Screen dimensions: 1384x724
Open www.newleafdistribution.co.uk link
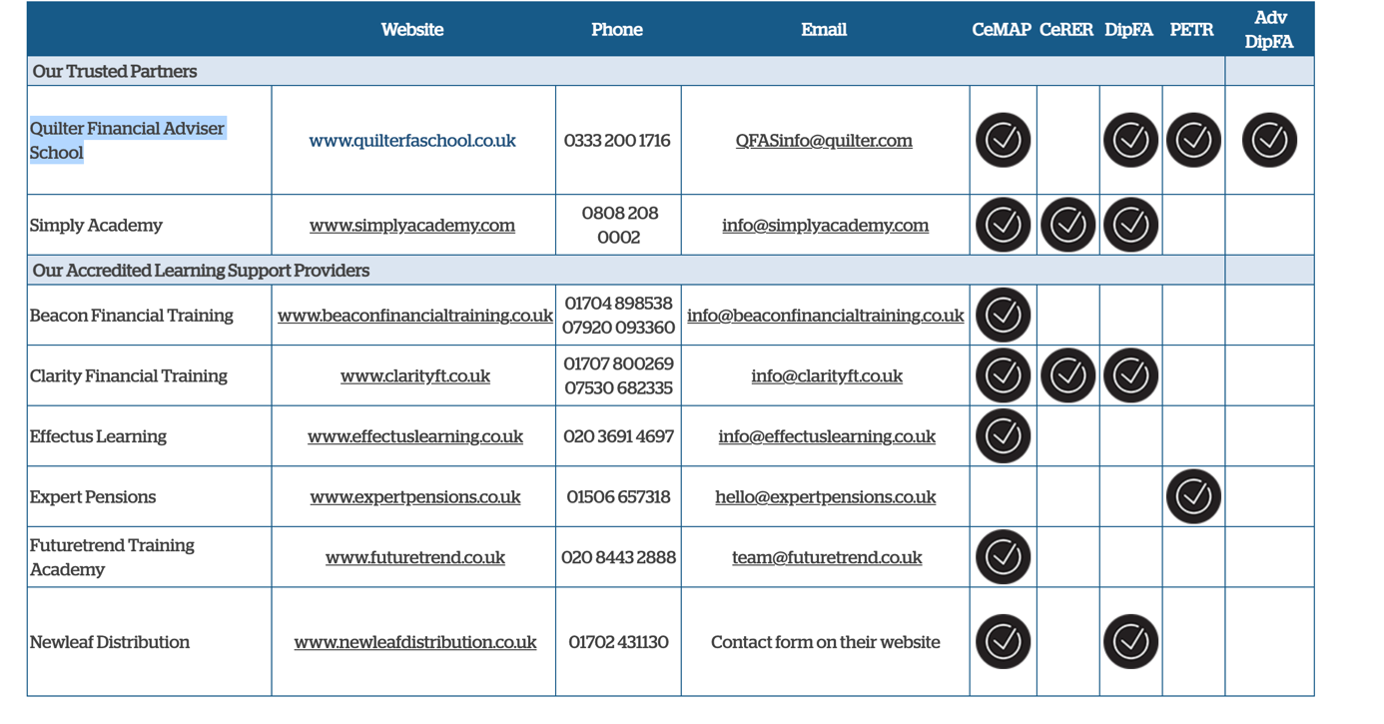415,643
